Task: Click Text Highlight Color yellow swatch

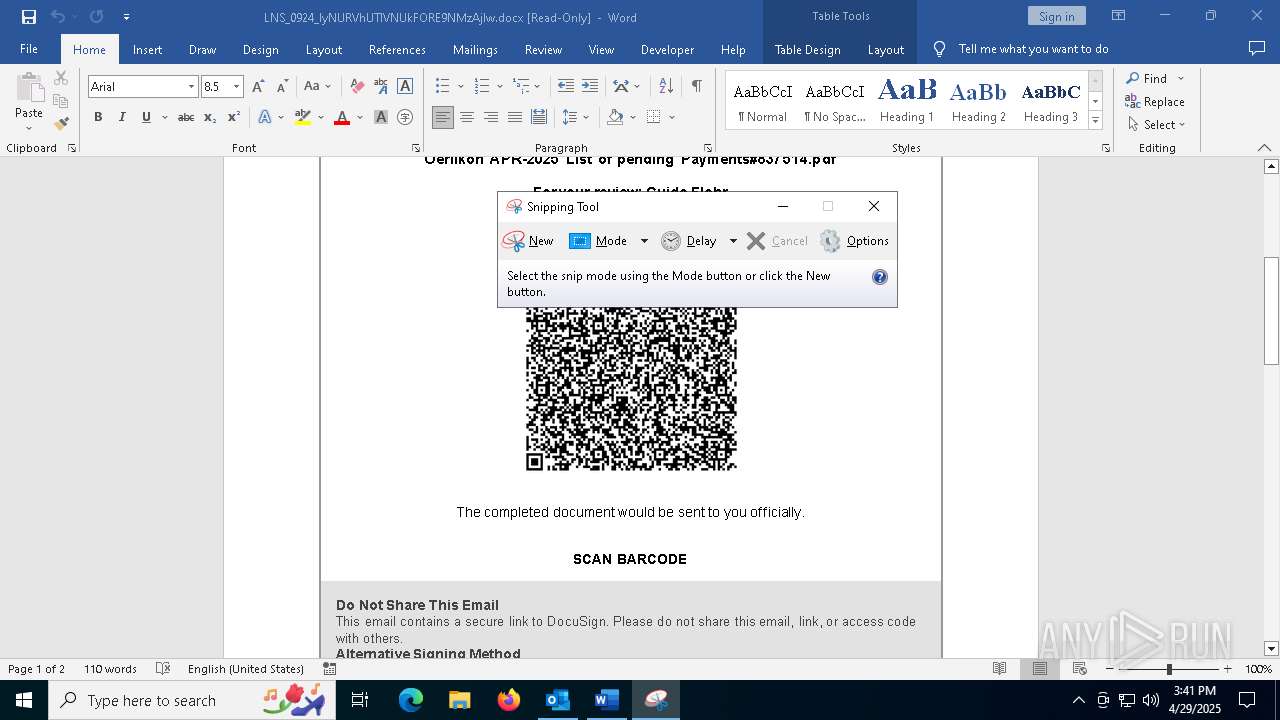Action: pos(303,117)
